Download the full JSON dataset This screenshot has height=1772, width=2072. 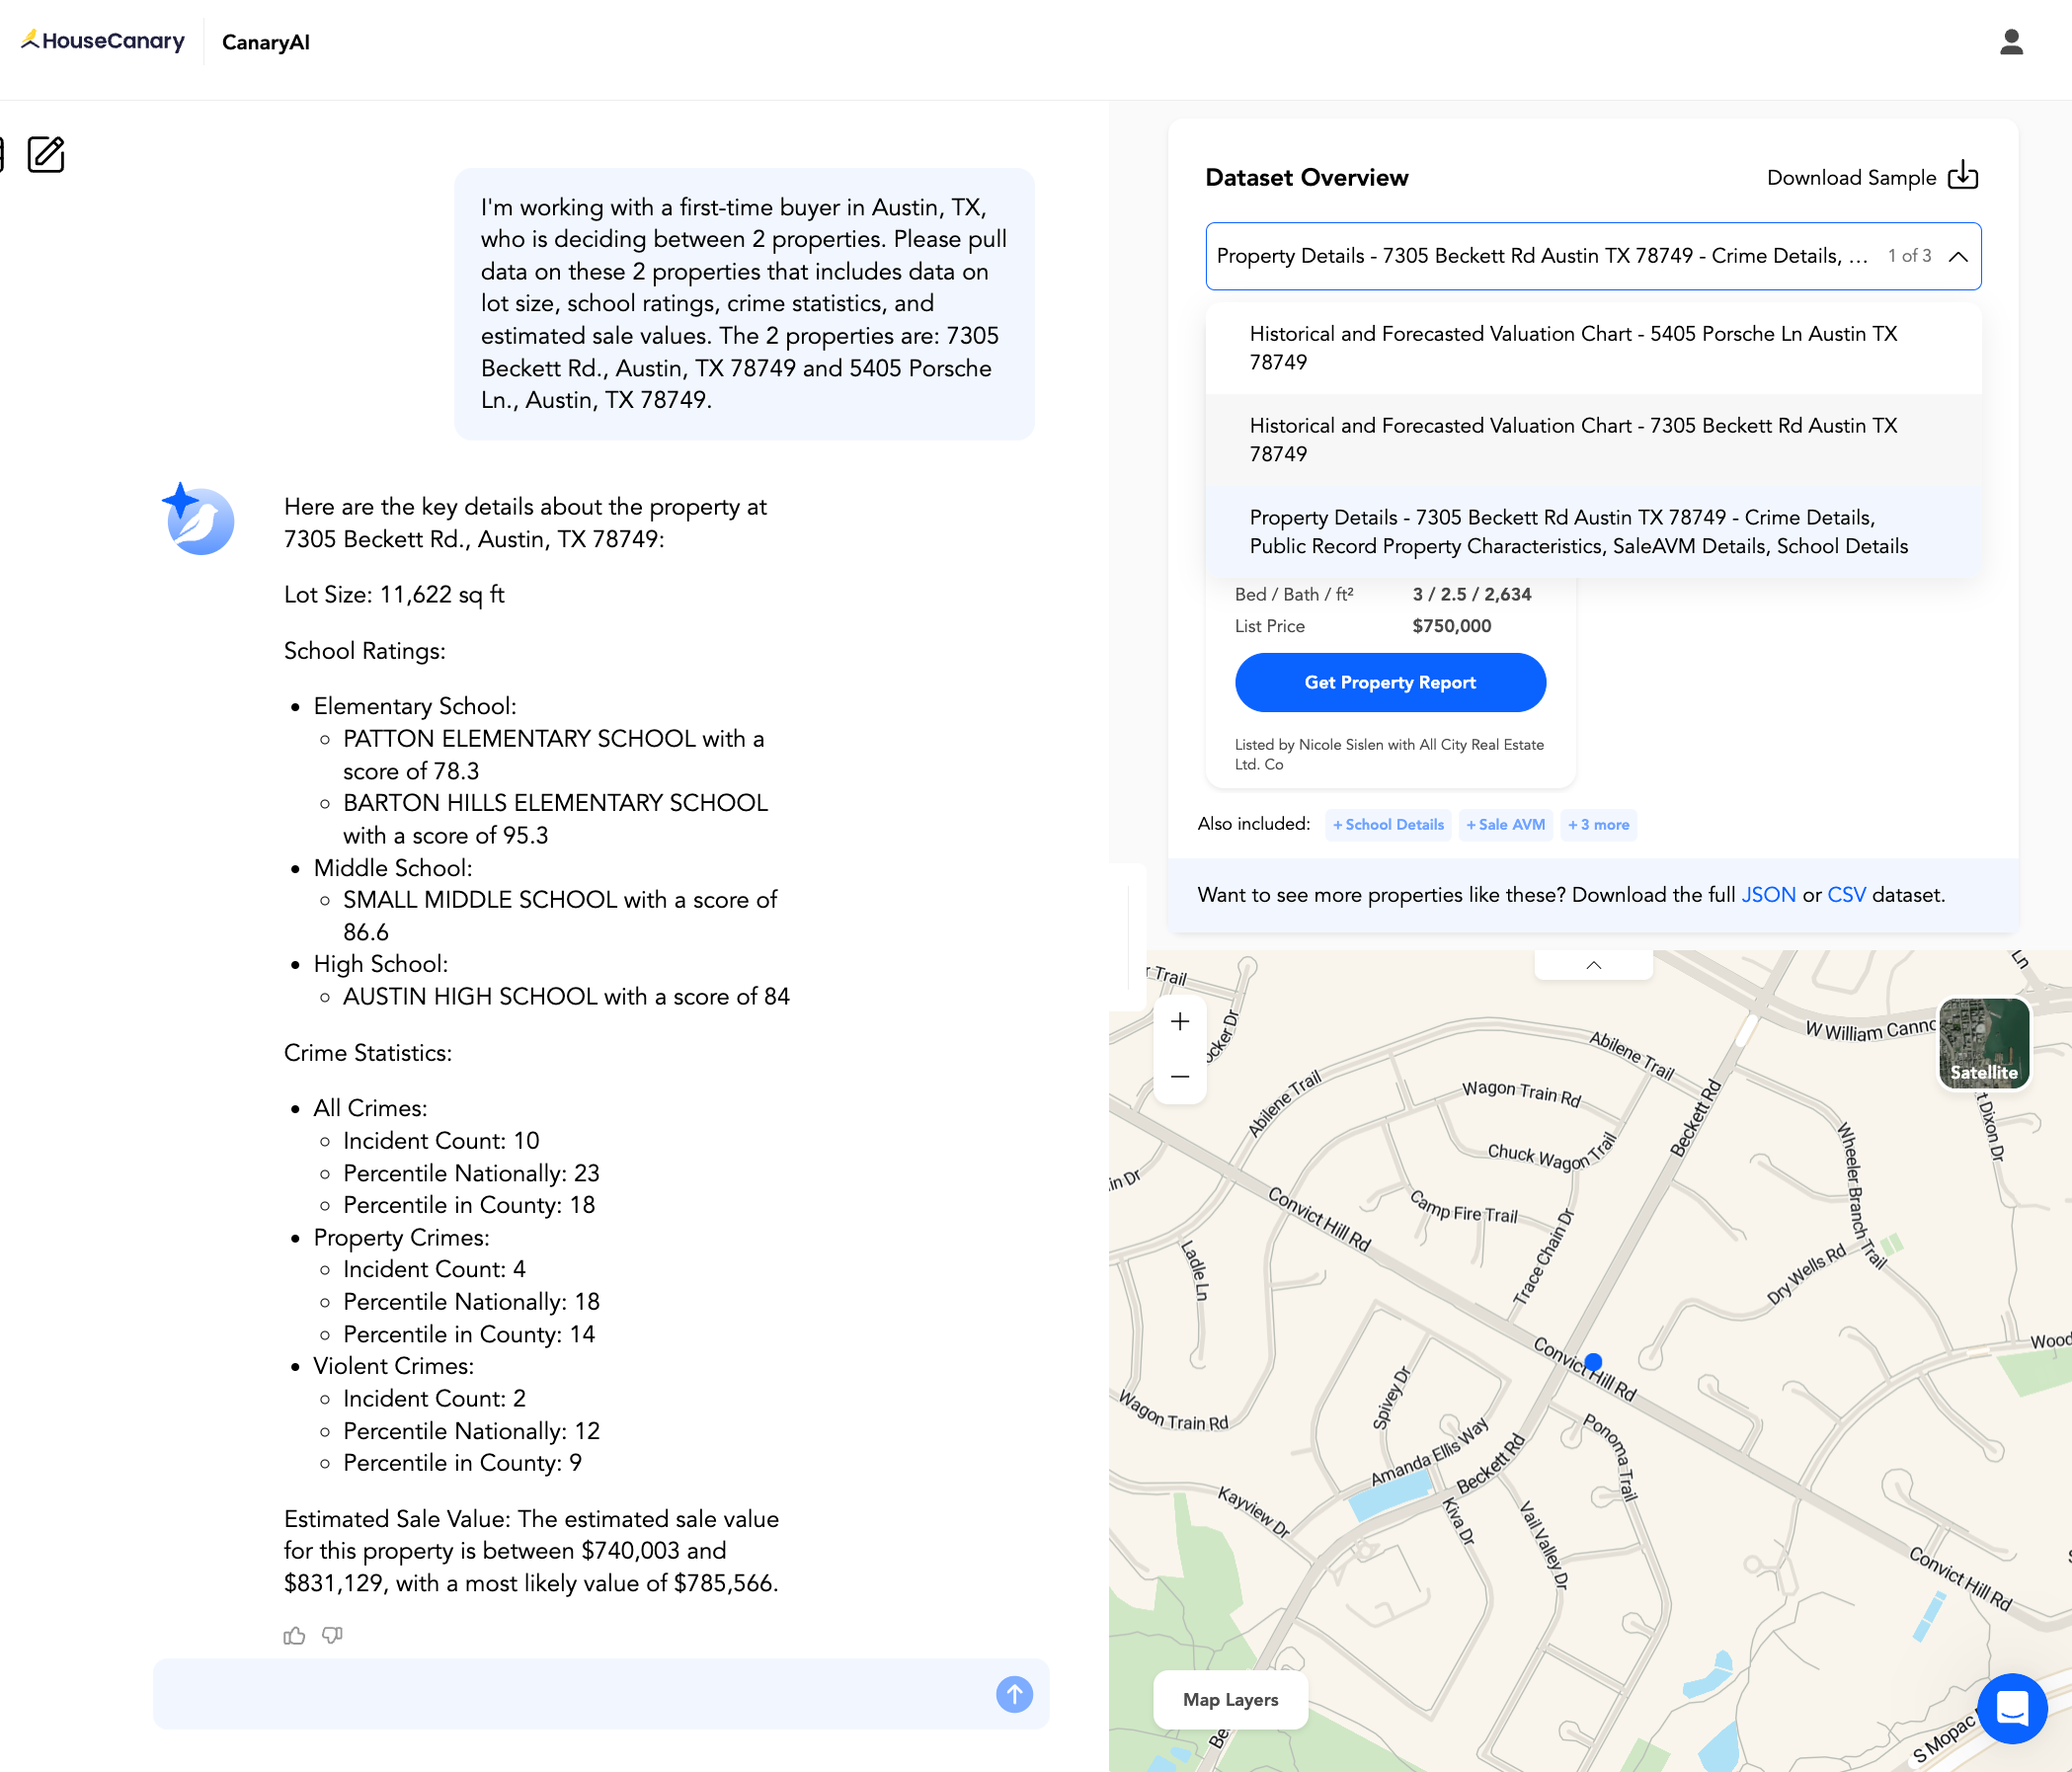pyautogui.click(x=1768, y=894)
